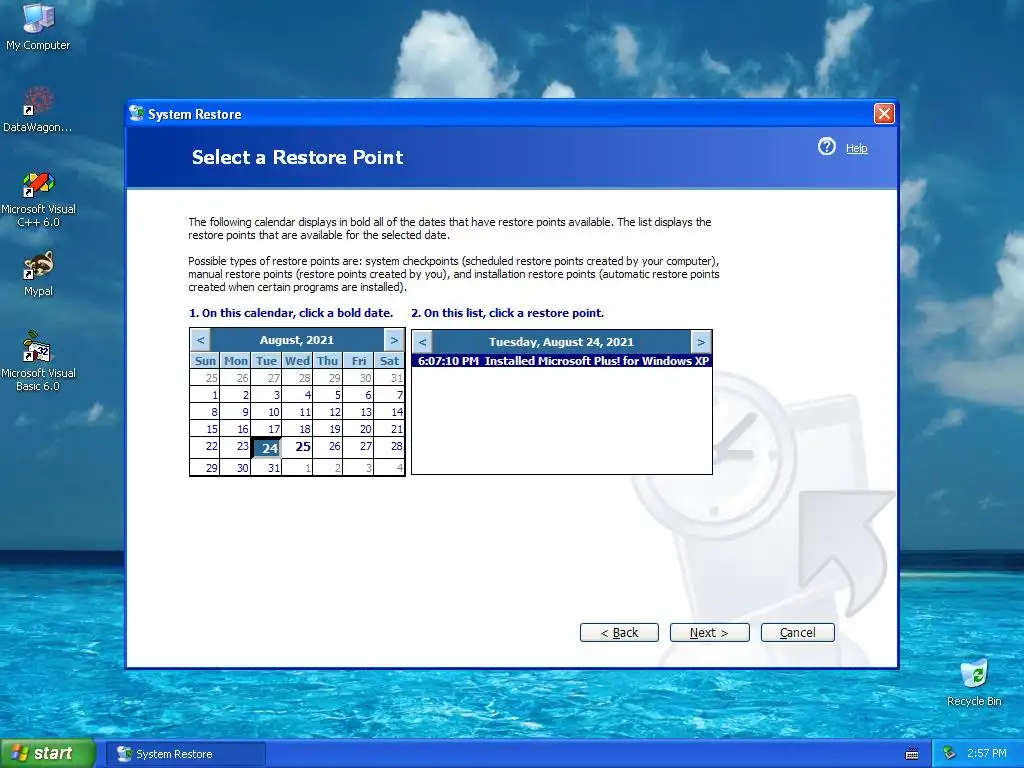Show previous day's restore points list

pyautogui.click(x=423, y=342)
